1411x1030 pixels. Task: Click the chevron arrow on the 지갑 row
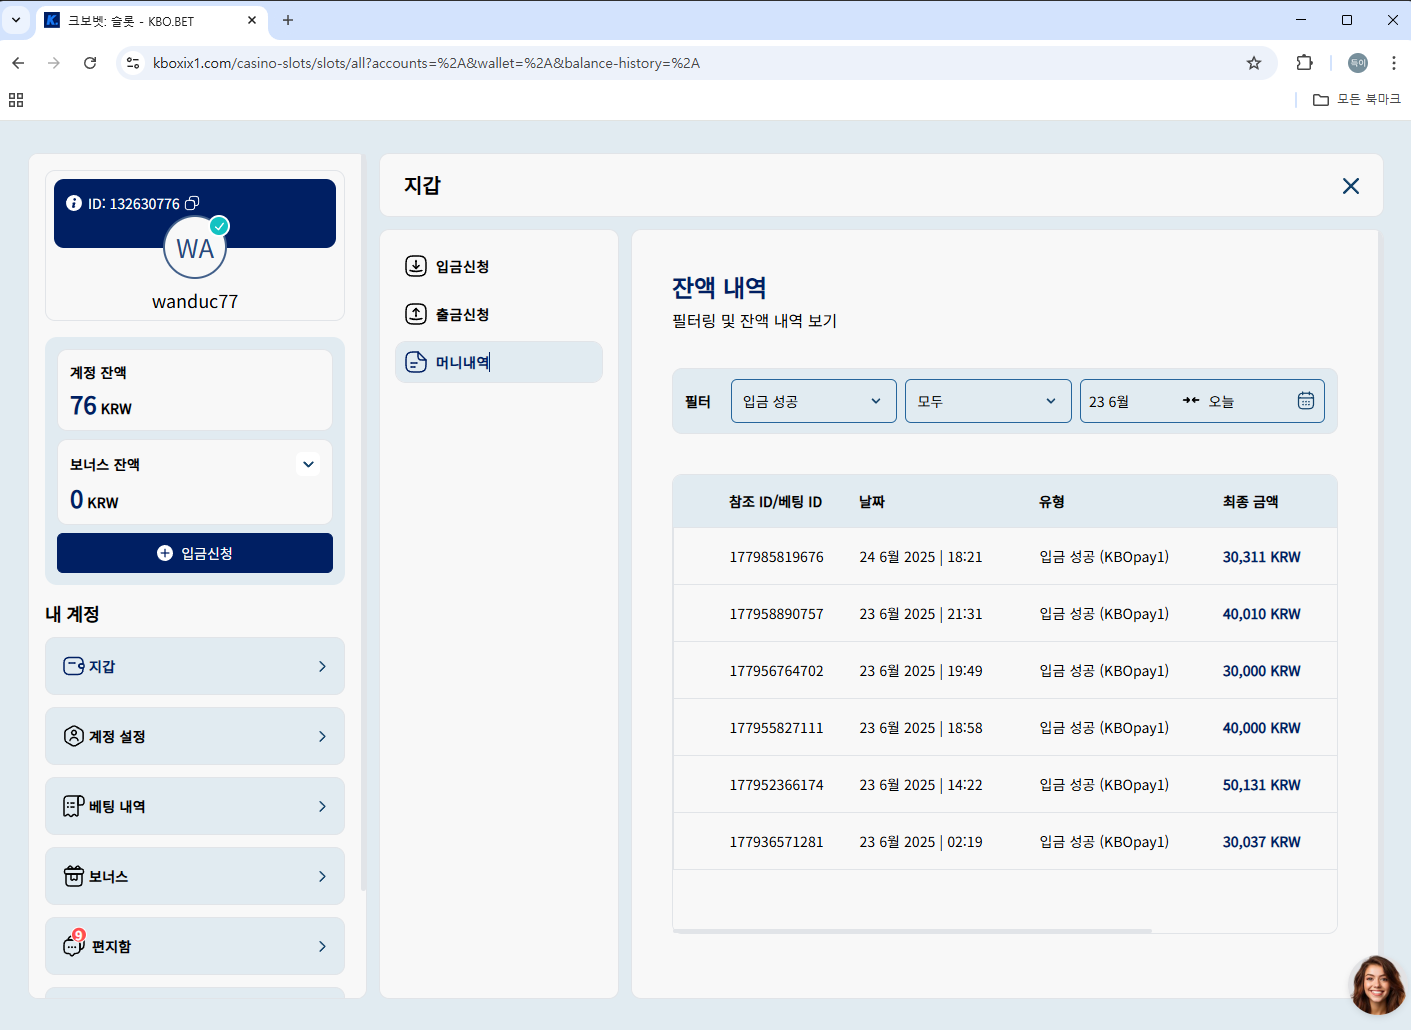322,666
